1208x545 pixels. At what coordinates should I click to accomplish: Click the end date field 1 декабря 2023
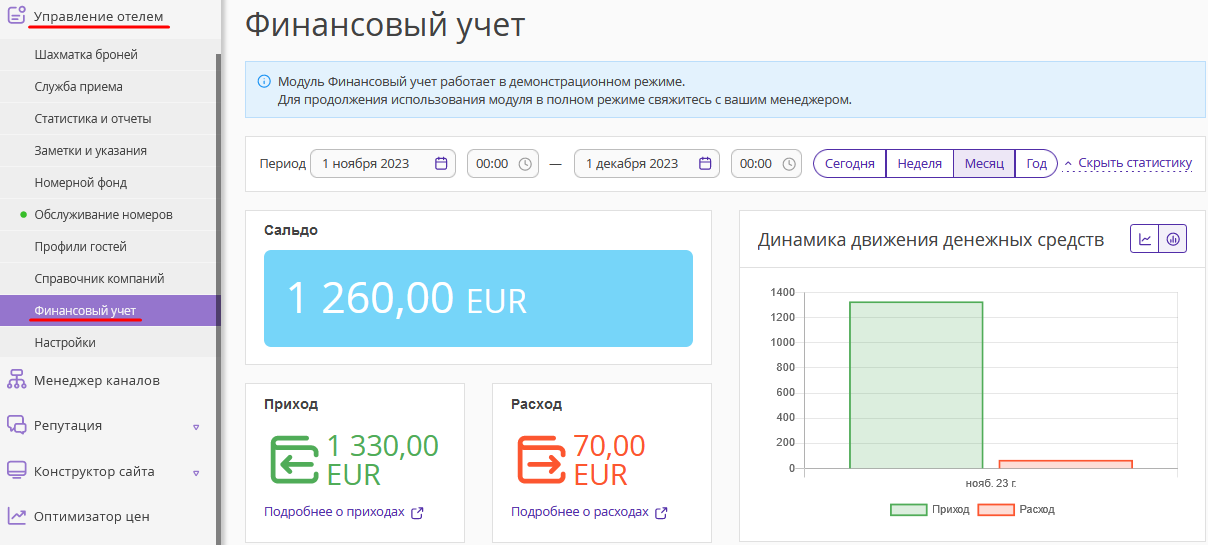[x=647, y=164]
